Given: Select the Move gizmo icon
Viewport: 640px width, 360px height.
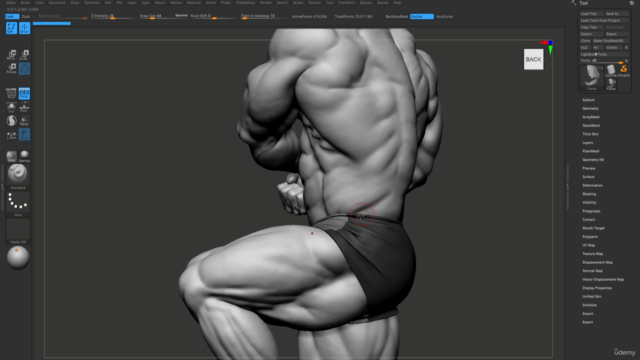Looking at the screenshot, I should click(x=11, y=55).
